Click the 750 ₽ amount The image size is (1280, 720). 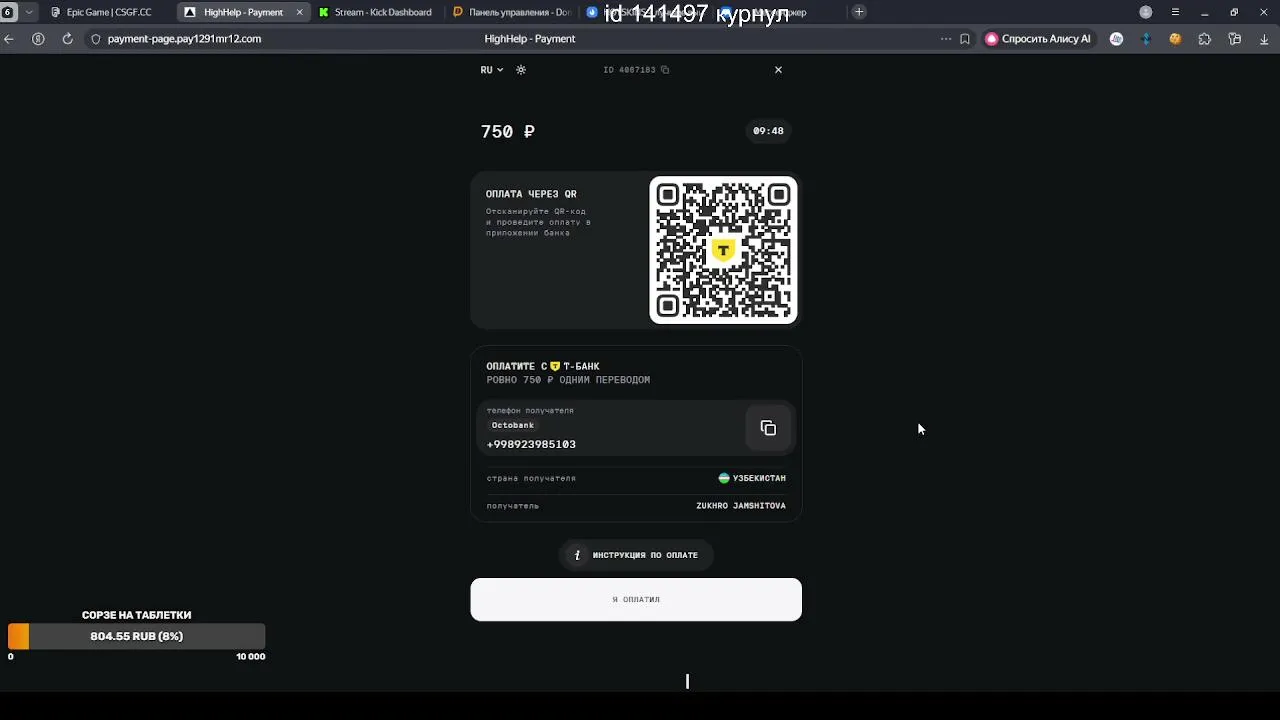[x=508, y=132]
